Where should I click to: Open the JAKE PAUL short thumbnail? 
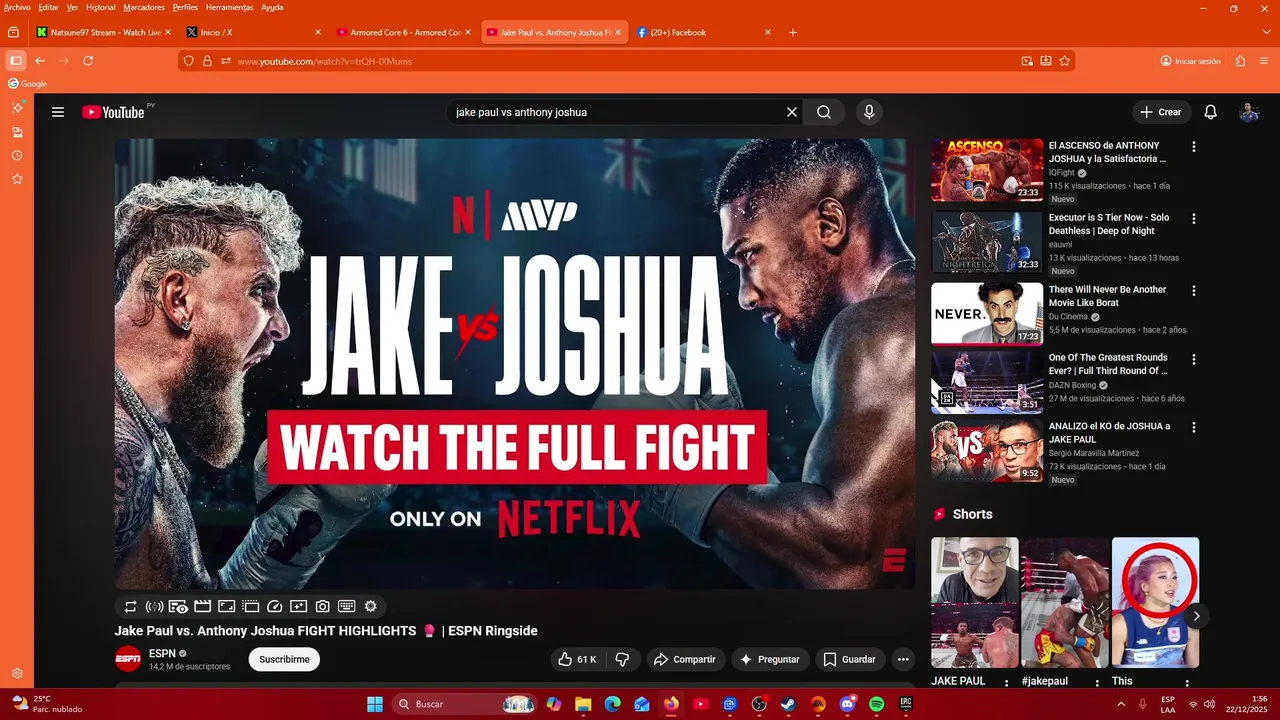(975, 603)
